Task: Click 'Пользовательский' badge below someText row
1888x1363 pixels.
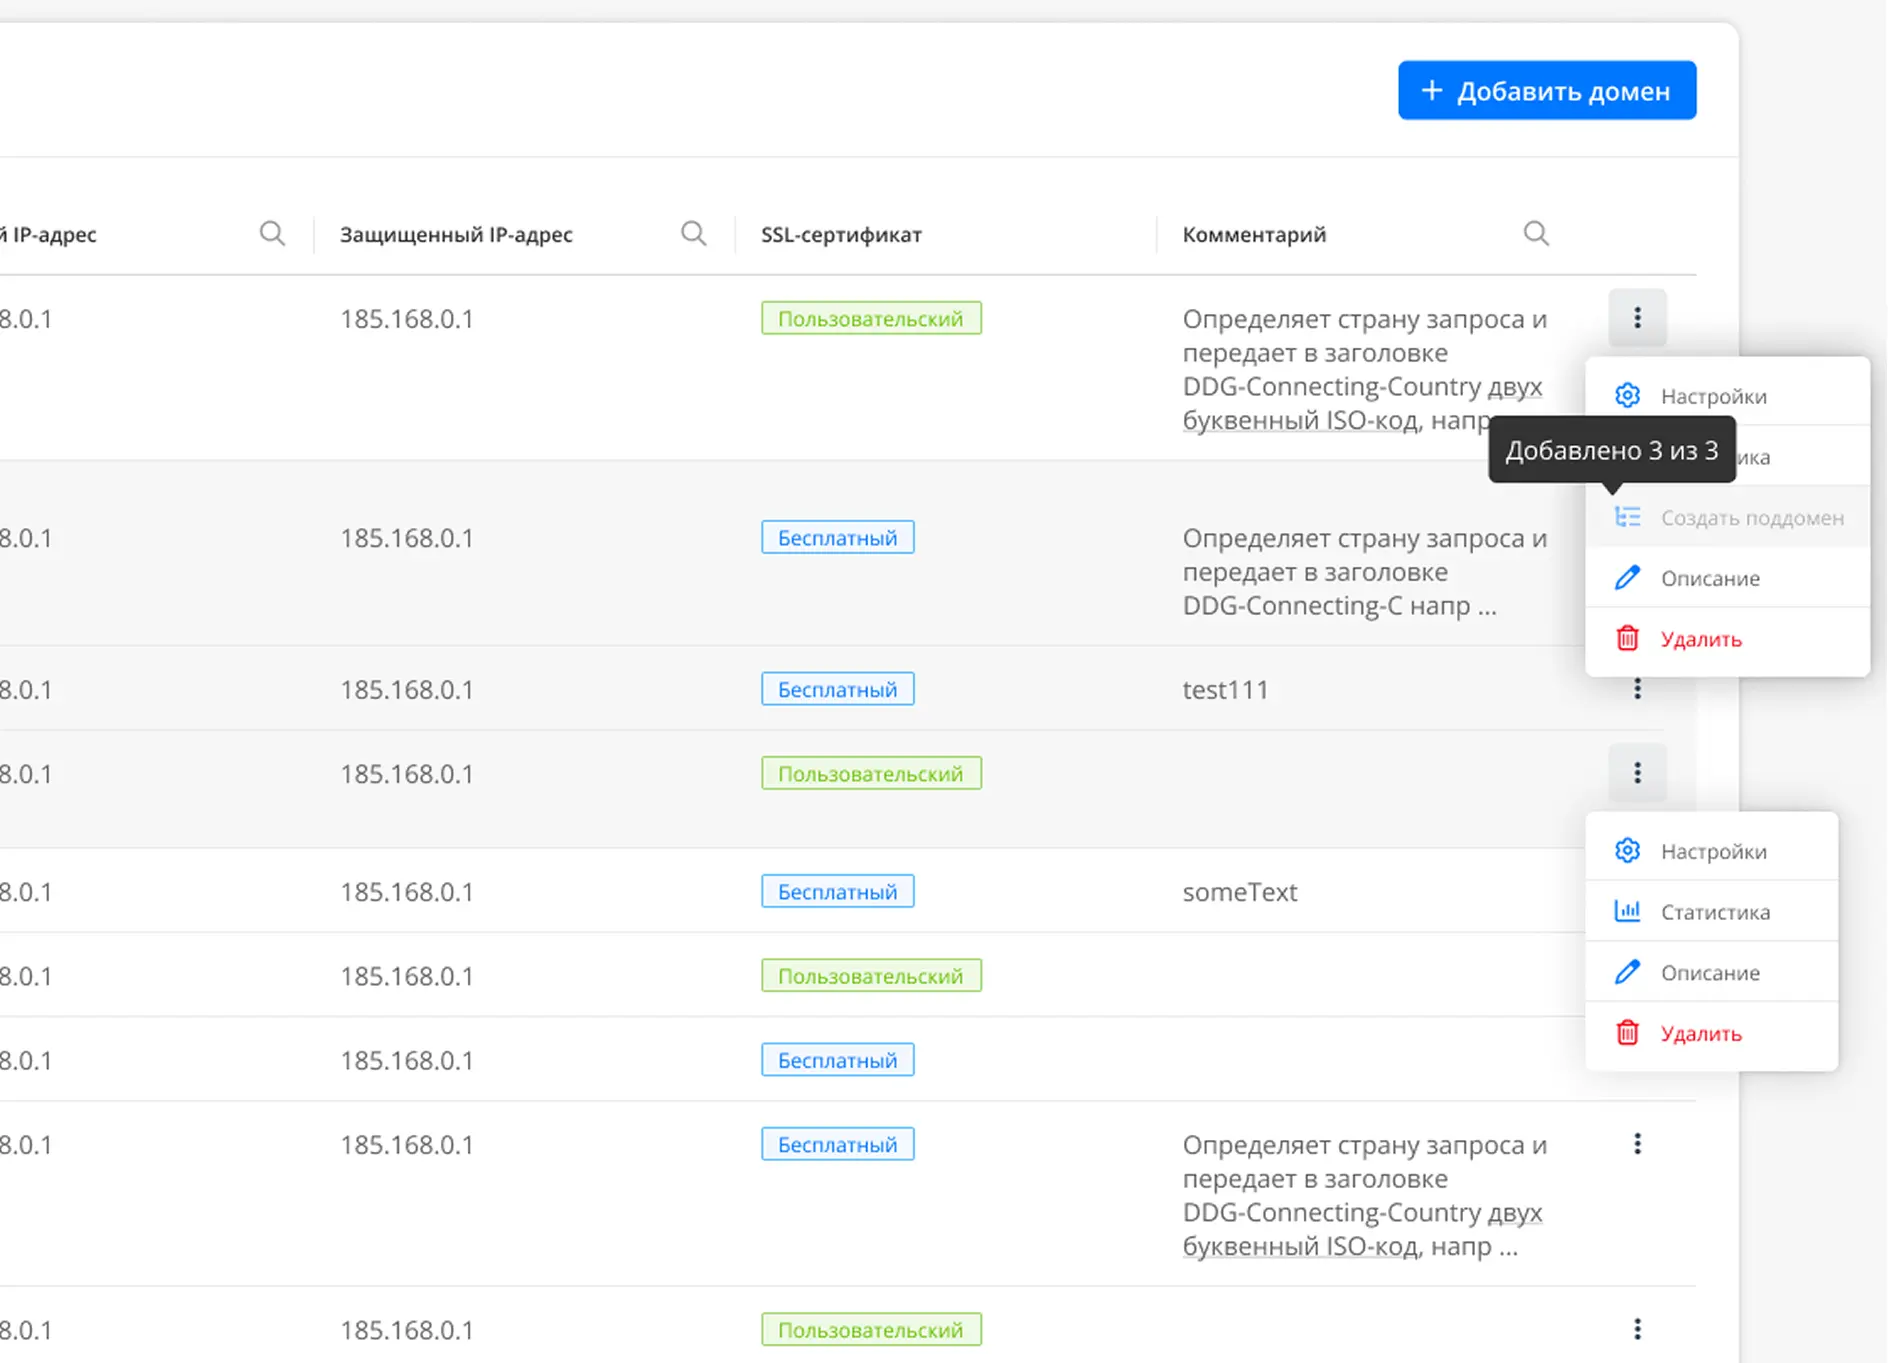Action: 871,975
